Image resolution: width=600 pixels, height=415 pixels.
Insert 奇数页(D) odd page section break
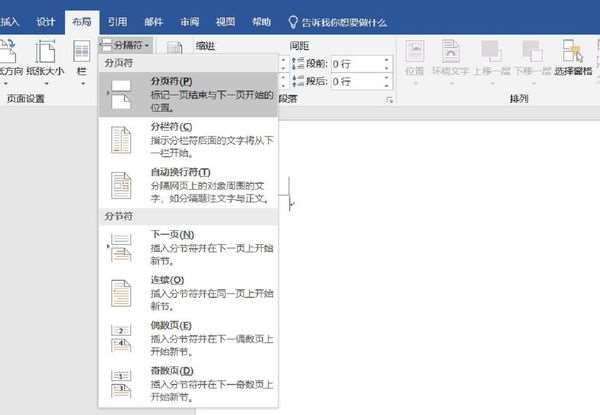[188, 384]
